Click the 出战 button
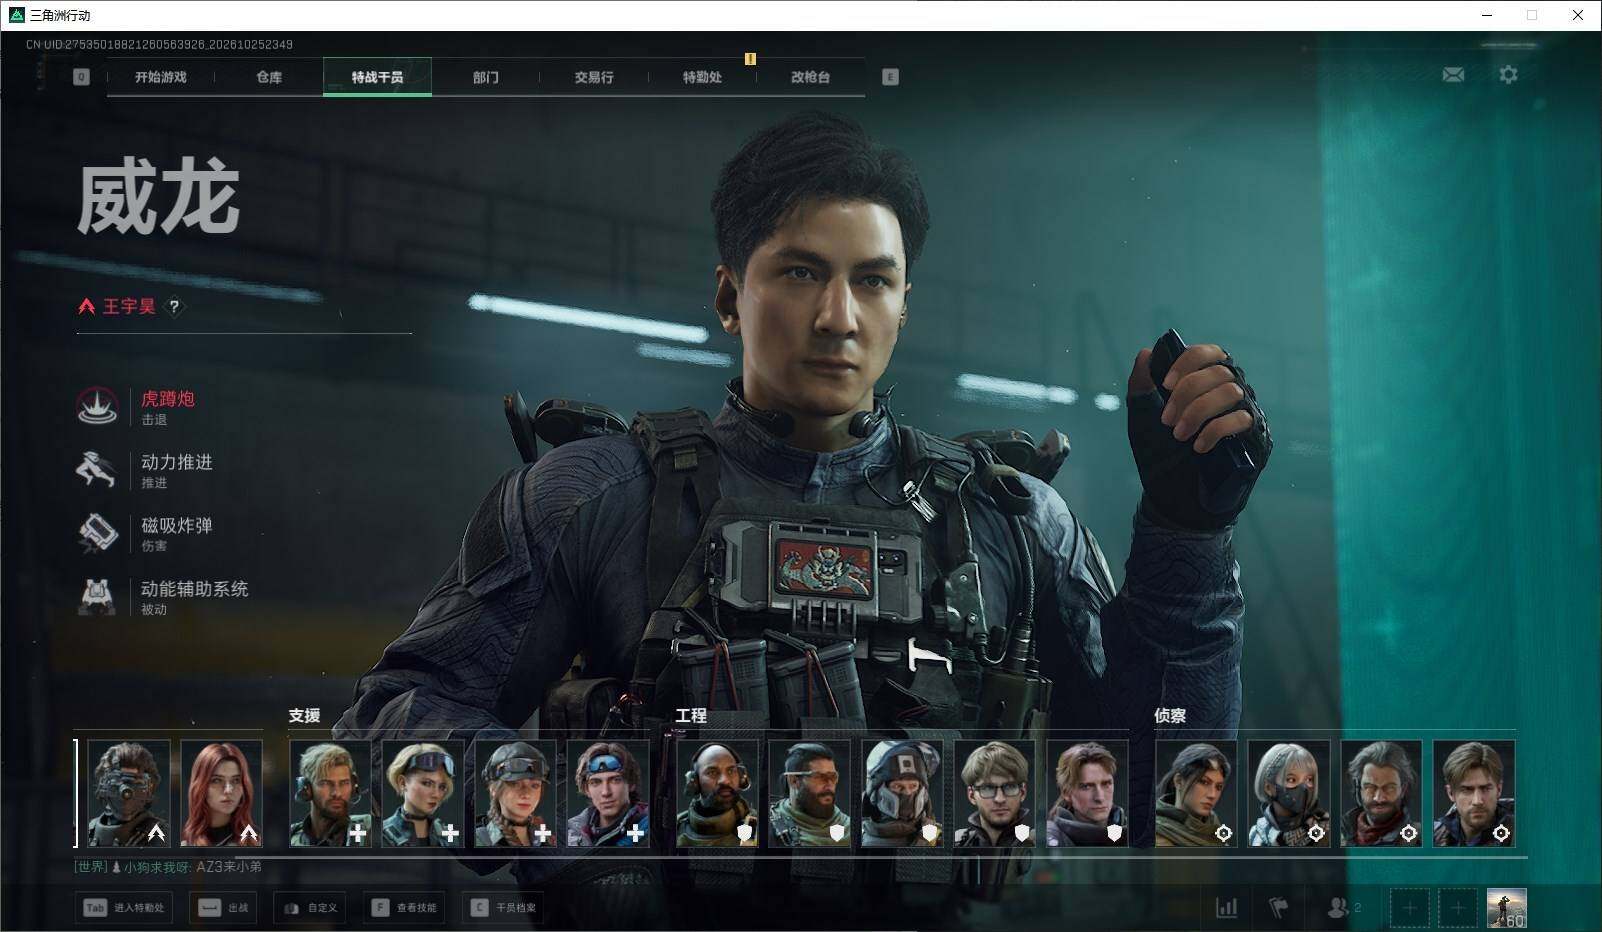 tap(223, 908)
